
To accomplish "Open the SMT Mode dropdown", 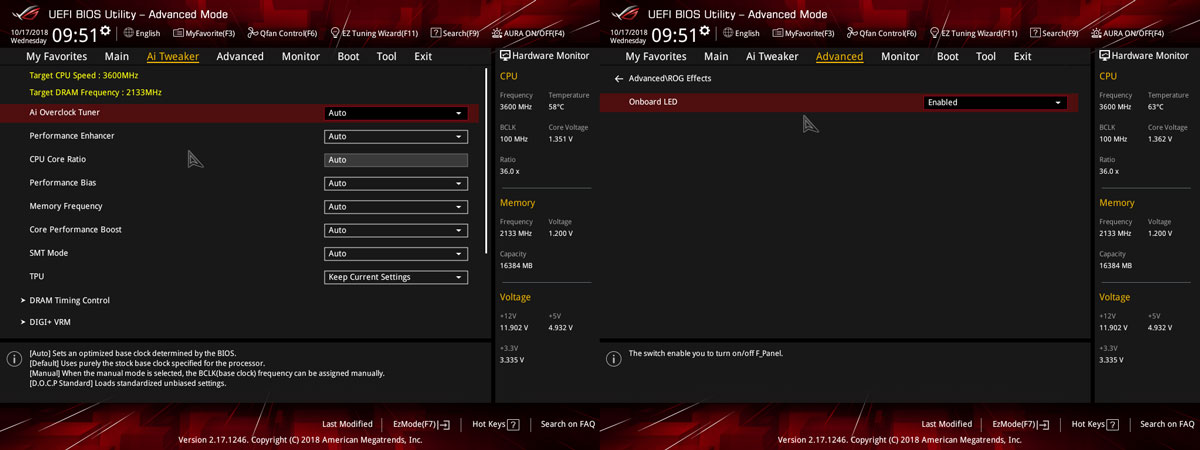I will pyautogui.click(x=396, y=253).
